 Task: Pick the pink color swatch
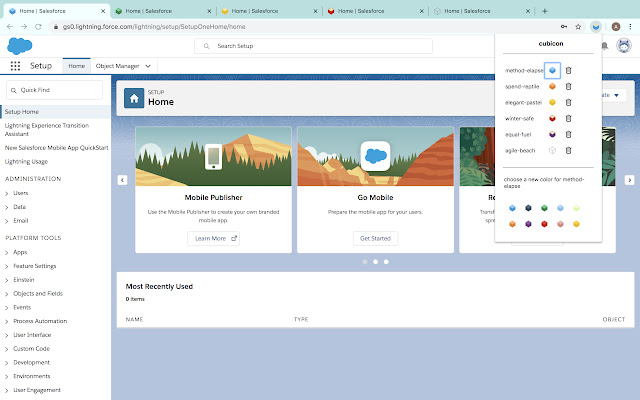click(x=560, y=224)
